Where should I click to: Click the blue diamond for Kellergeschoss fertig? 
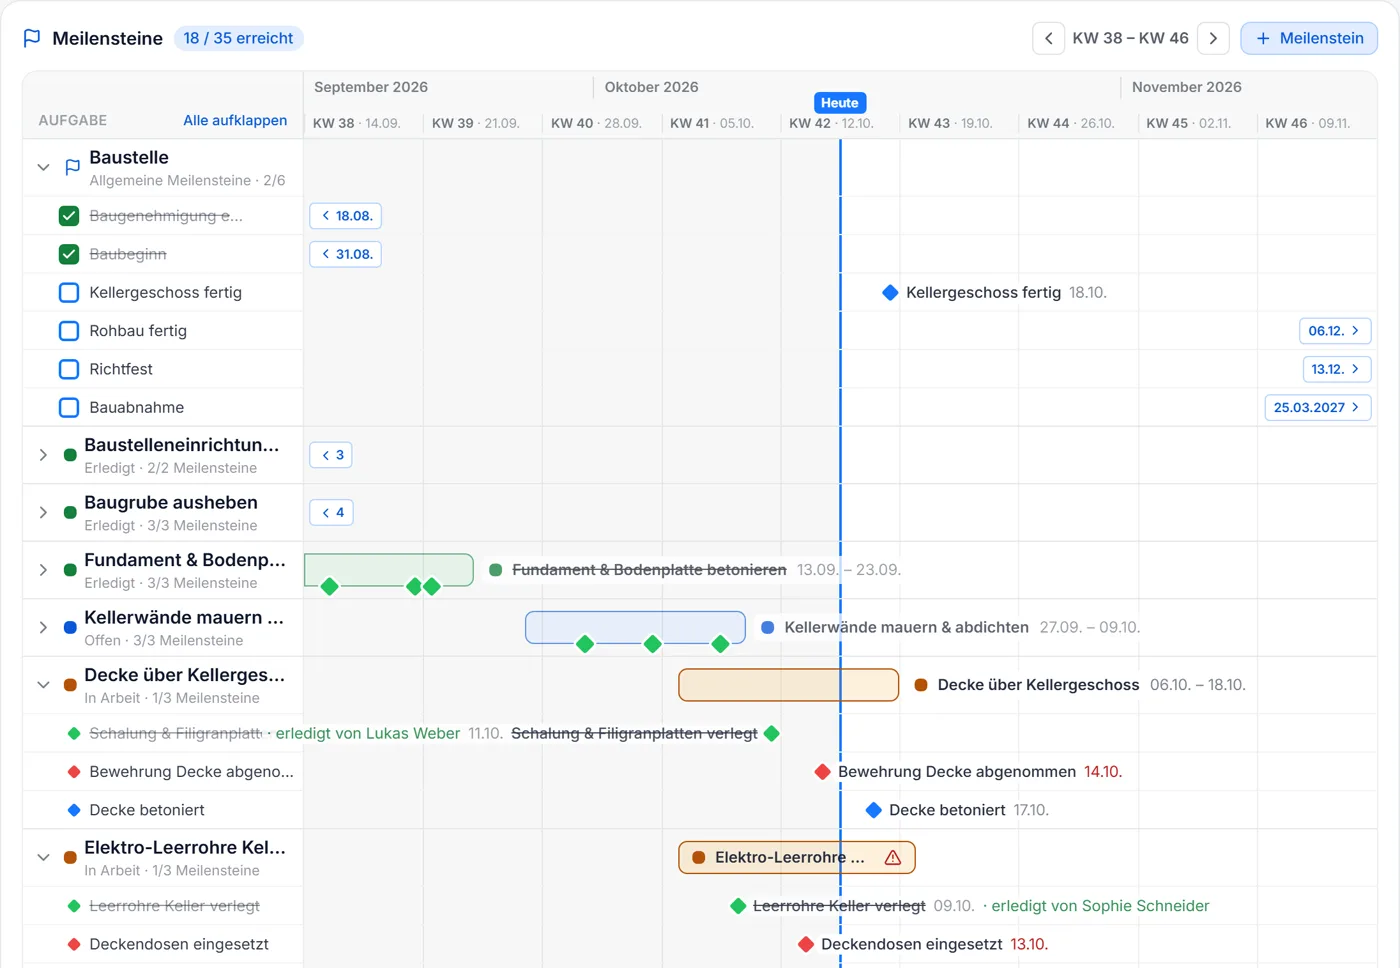890,292
